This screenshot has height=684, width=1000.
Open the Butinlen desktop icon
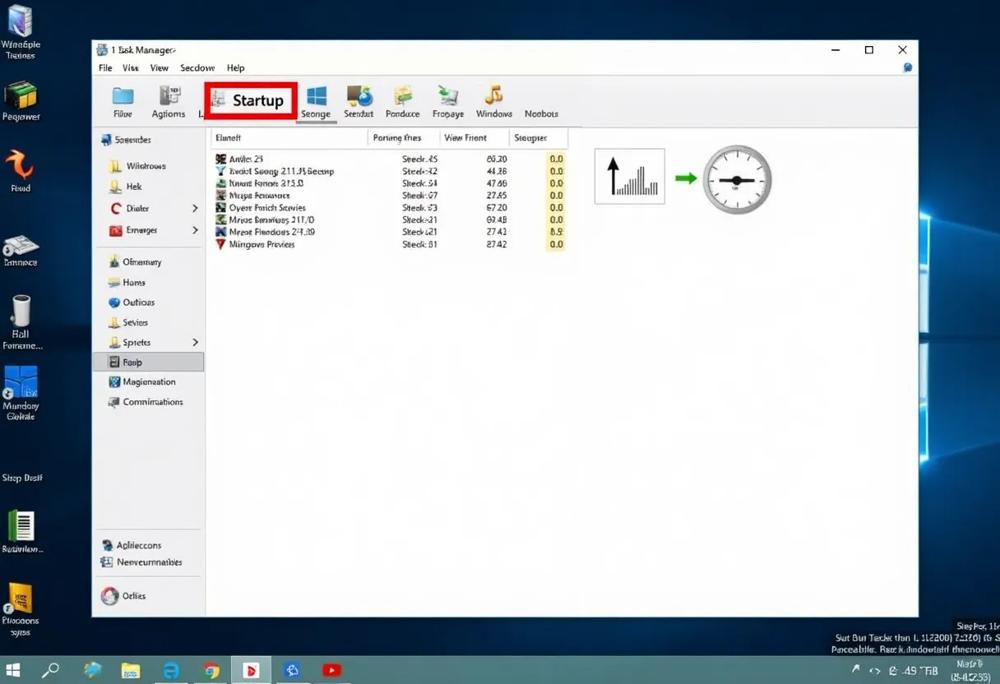click(x=22, y=531)
